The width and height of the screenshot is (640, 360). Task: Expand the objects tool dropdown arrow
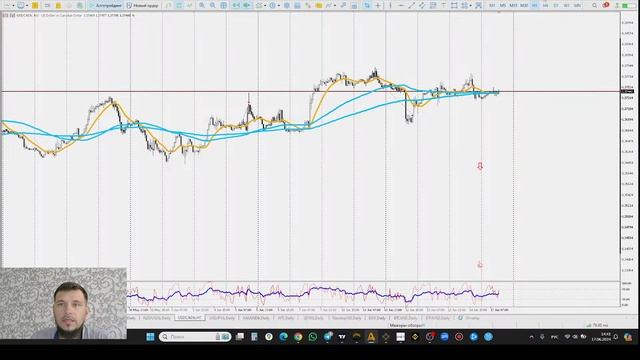(470, 5)
